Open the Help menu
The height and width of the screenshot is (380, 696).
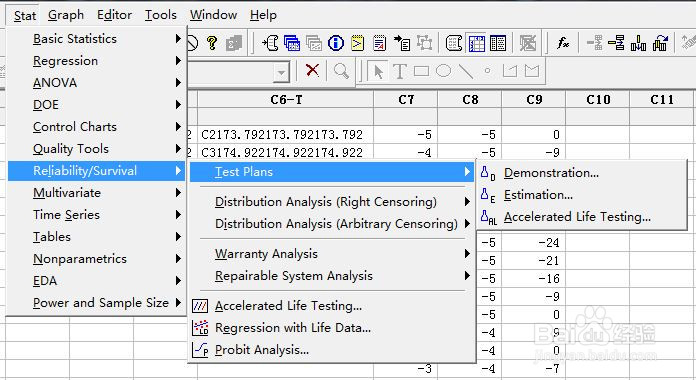[x=263, y=15]
